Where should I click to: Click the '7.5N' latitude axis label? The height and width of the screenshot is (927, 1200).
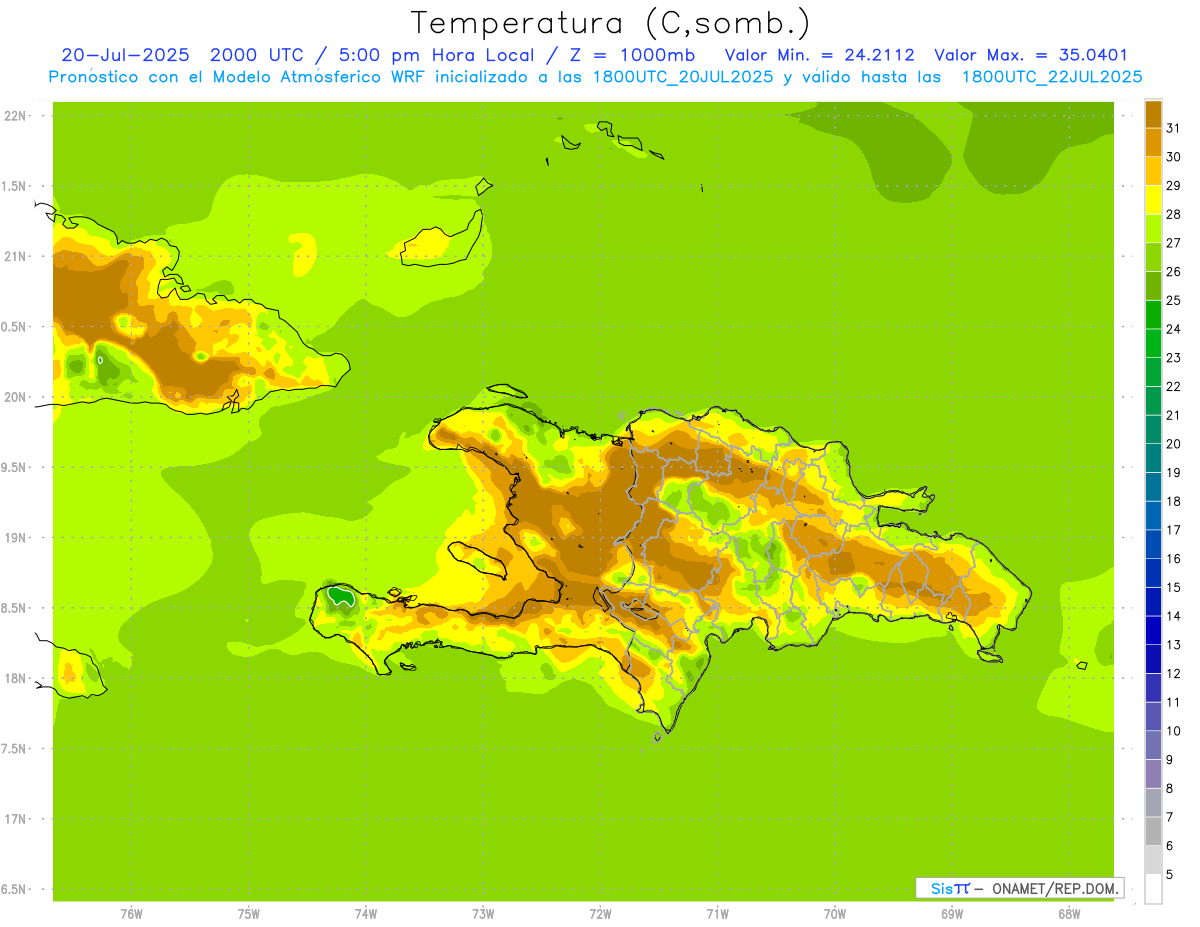15,748
